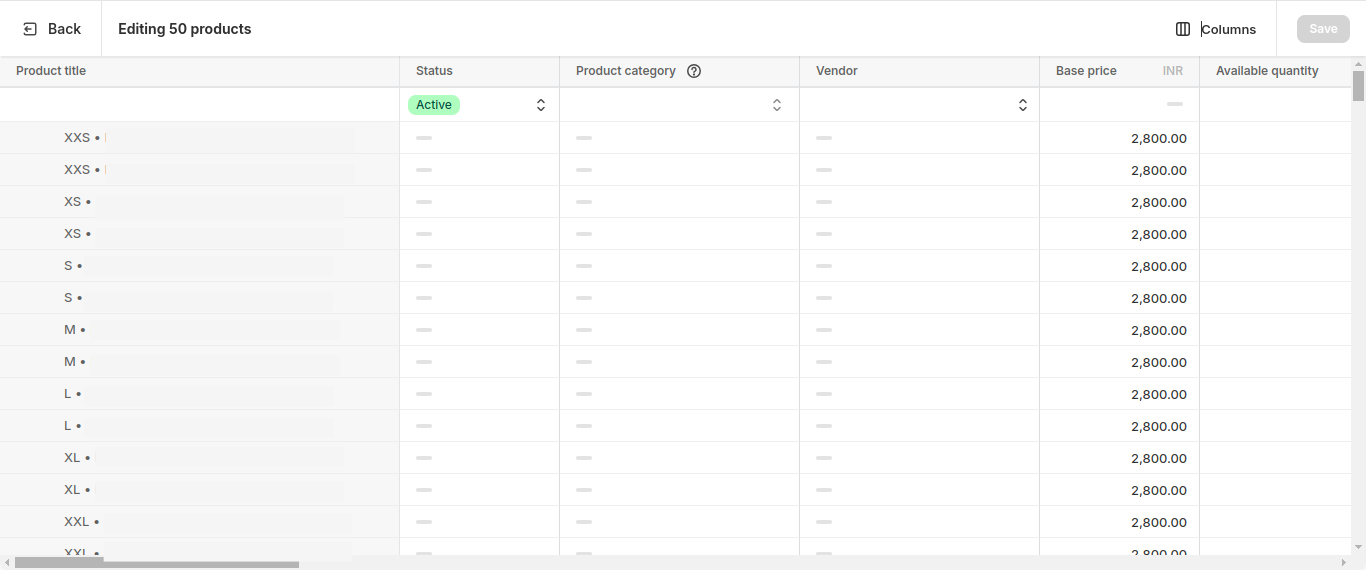Click the vertical scrollbar thumb
Viewport: 1366px width, 570px height.
tap(1358, 86)
